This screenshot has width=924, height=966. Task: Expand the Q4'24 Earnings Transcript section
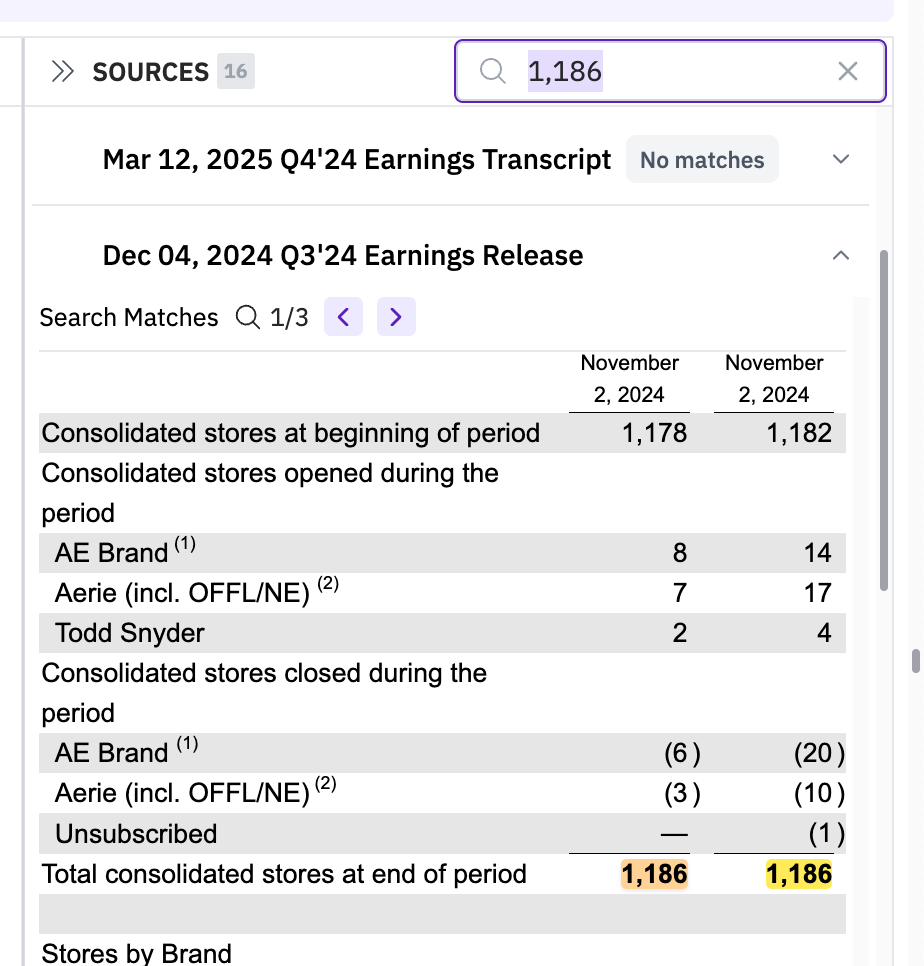point(841,159)
